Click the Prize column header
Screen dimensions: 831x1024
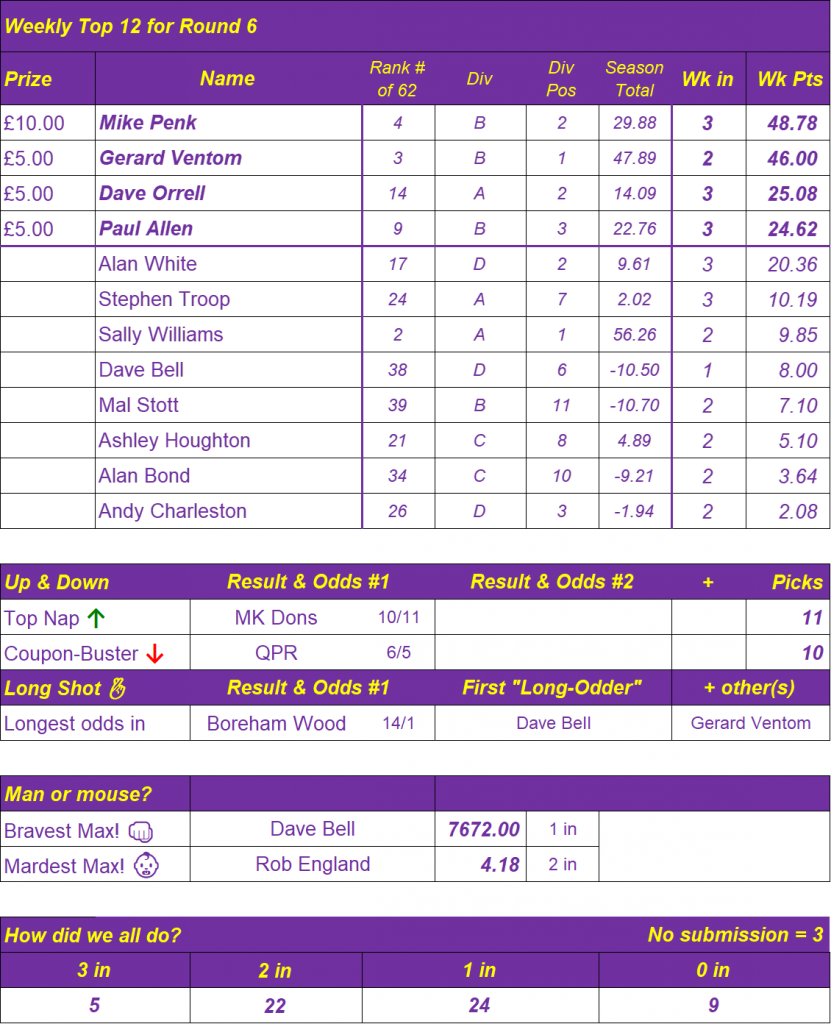28,79
